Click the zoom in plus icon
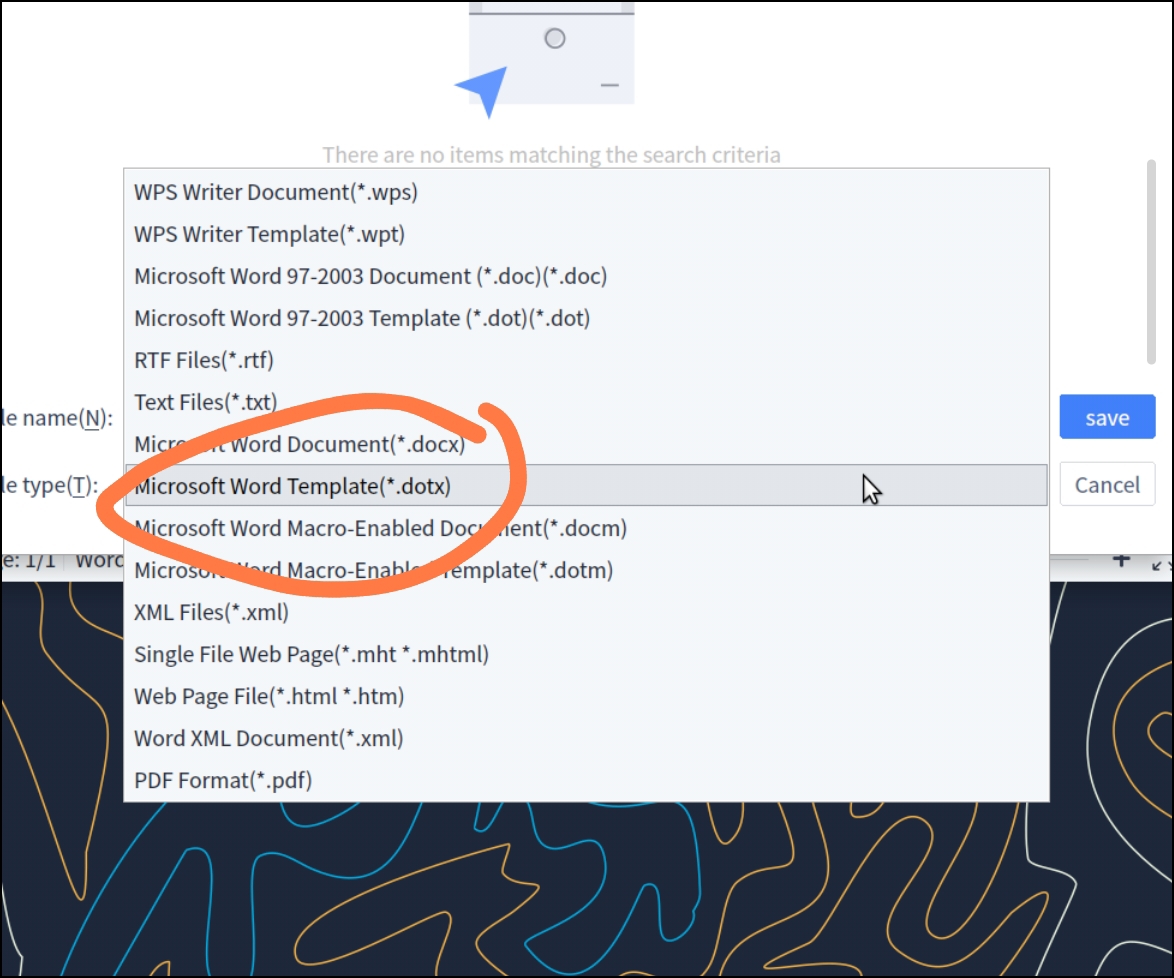1174x978 pixels. tap(1121, 559)
